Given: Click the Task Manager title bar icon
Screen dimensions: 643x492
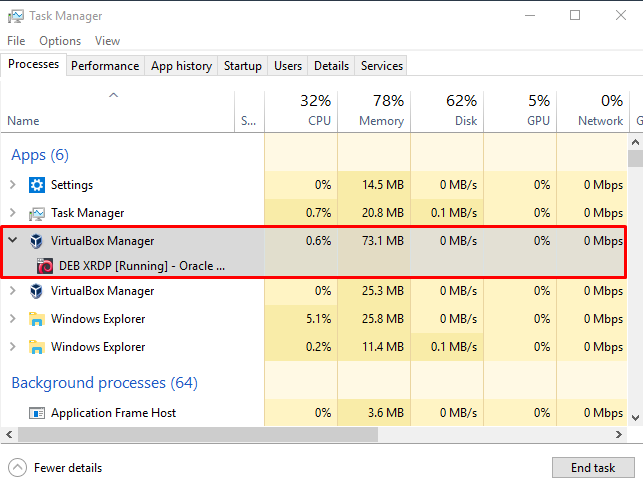Looking at the screenshot, I should pyautogui.click(x=16, y=16).
